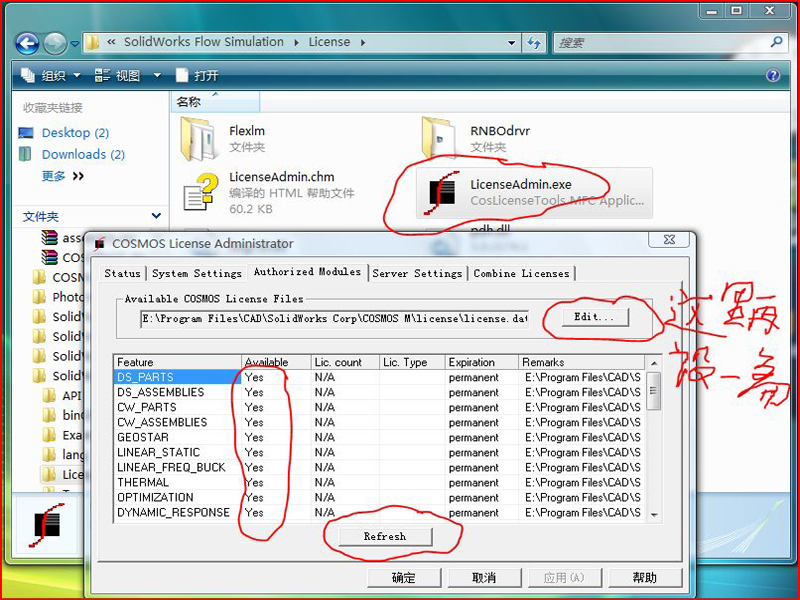Click the LicenseAdmin preview icon in details pane

[x=47, y=526]
